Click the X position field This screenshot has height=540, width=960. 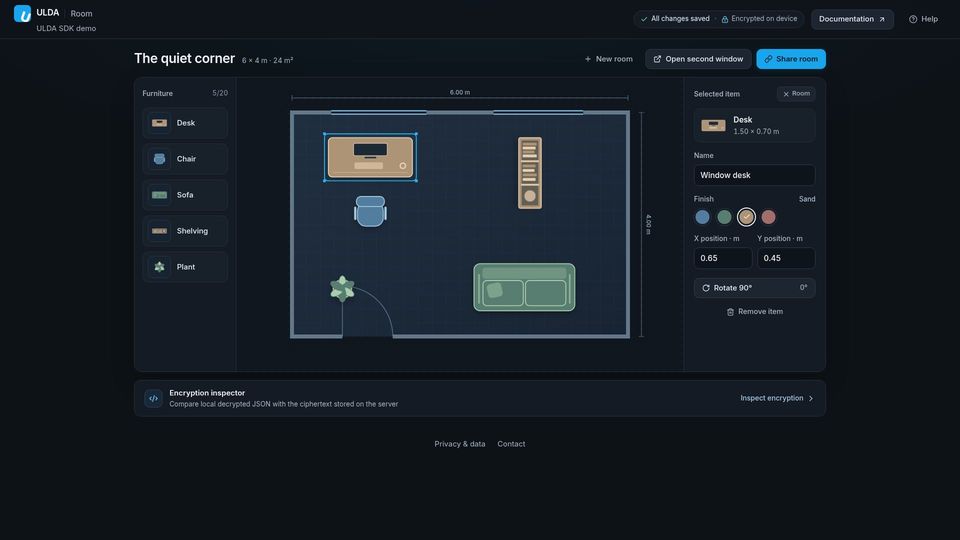722,258
